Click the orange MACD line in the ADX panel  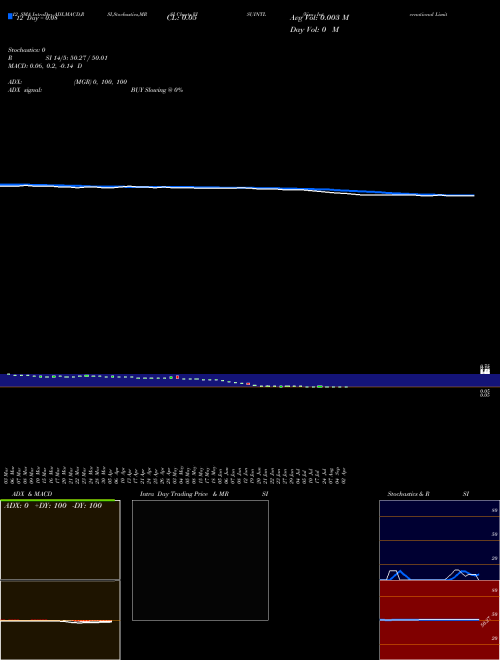(x=60, y=620)
